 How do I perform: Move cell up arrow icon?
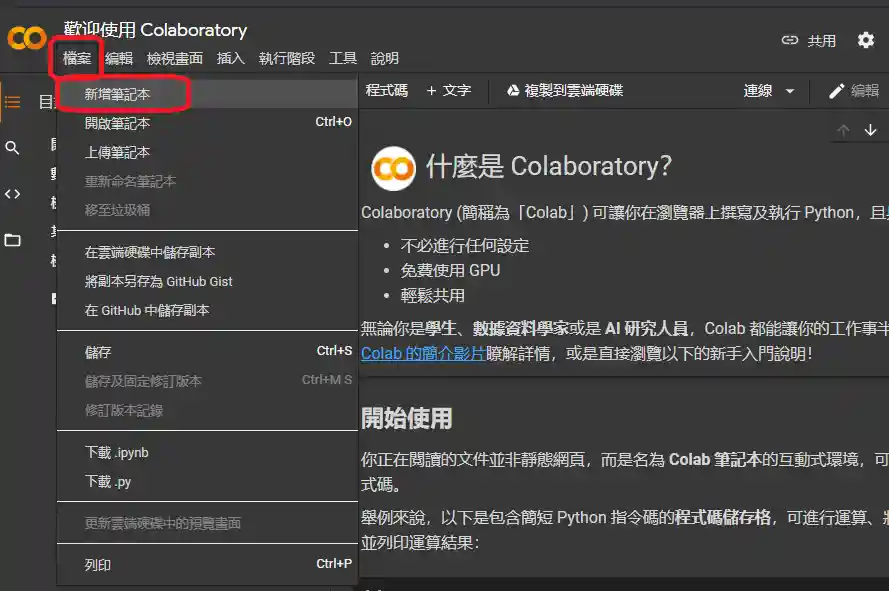pos(843,130)
